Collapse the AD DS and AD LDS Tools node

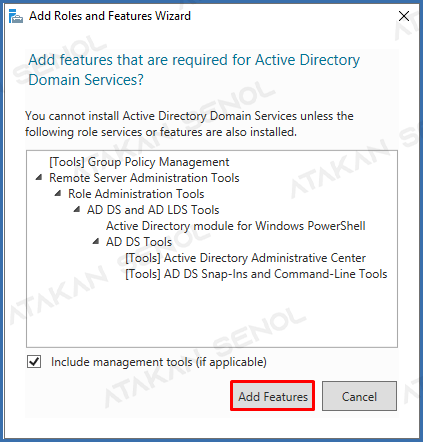point(77,209)
